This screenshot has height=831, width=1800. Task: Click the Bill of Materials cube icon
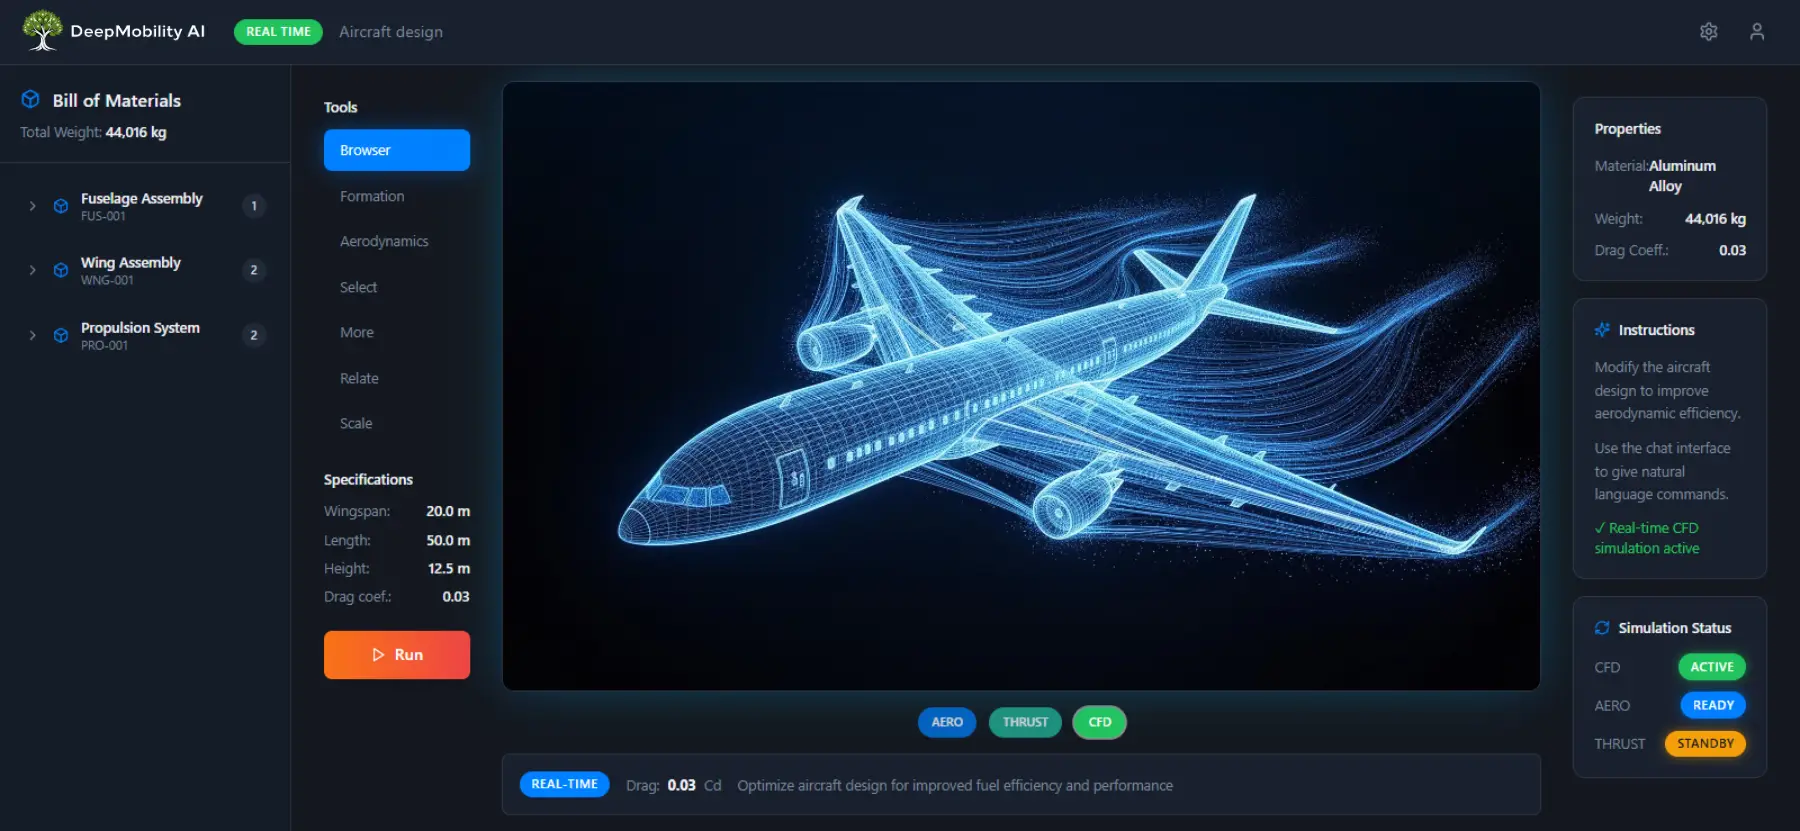coord(31,100)
